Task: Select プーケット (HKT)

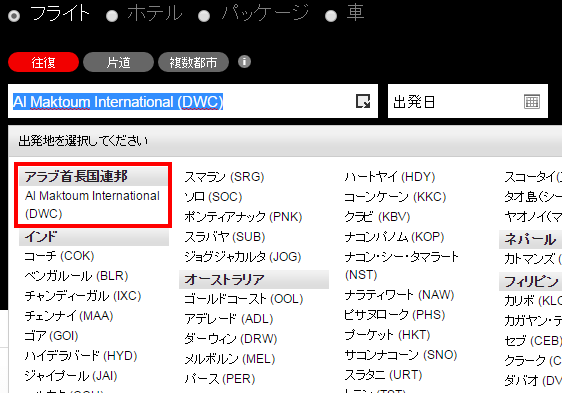Action: [387, 335]
